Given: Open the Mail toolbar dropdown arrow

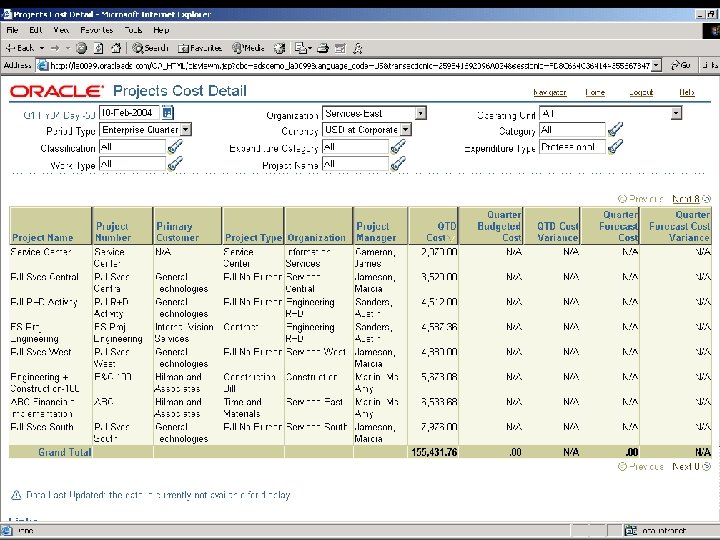Looking at the screenshot, I should pyautogui.click(x=310, y=48).
